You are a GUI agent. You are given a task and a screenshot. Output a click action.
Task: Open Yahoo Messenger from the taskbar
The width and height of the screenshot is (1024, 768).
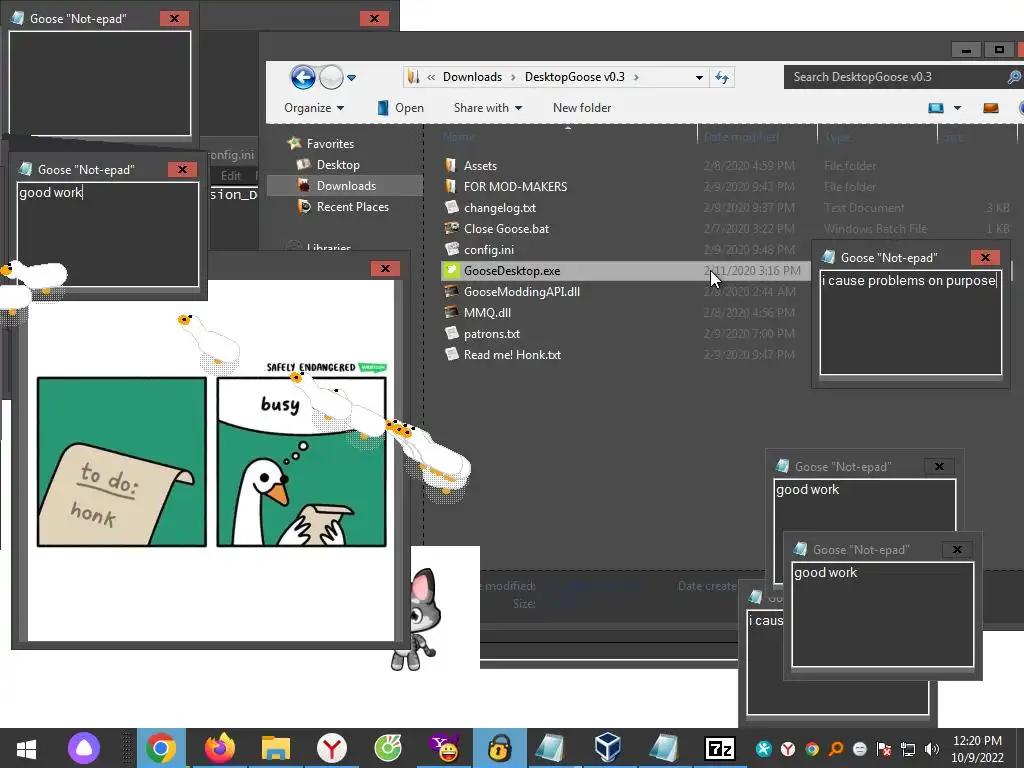443,748
